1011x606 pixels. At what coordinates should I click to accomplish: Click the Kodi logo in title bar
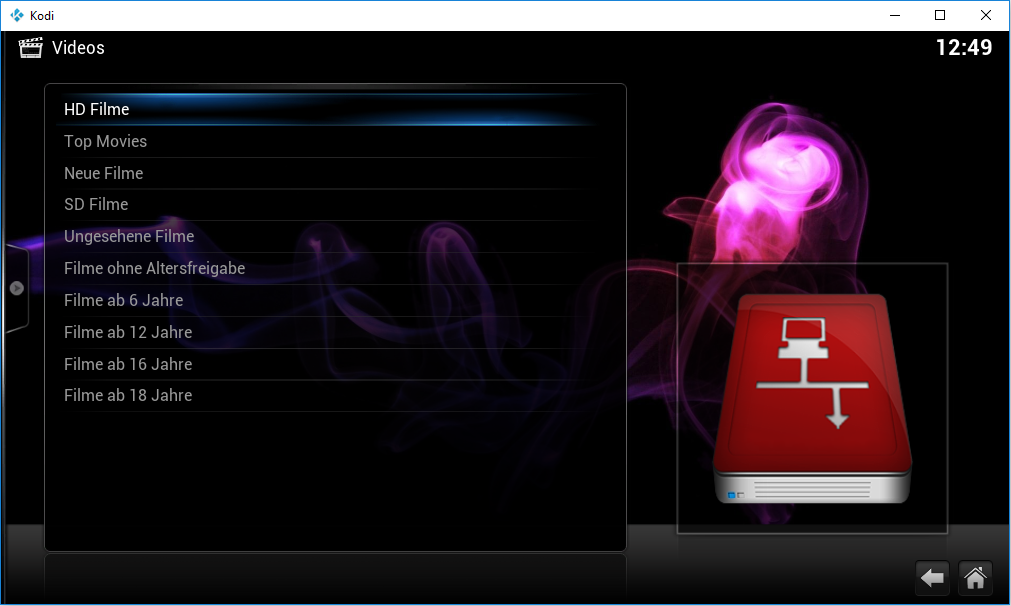(17, 15)
